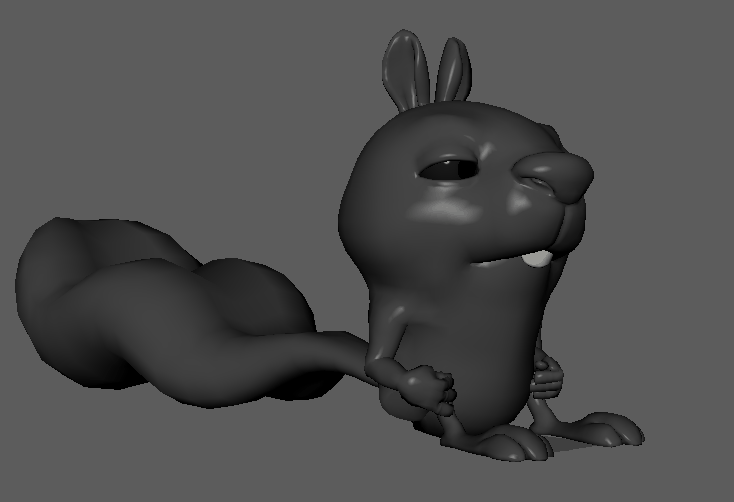Screen dimensions: 734x502
Task: Click the squirrel's mouth line beside tooth
Action: pyautogui.click(x=500, y=262)
